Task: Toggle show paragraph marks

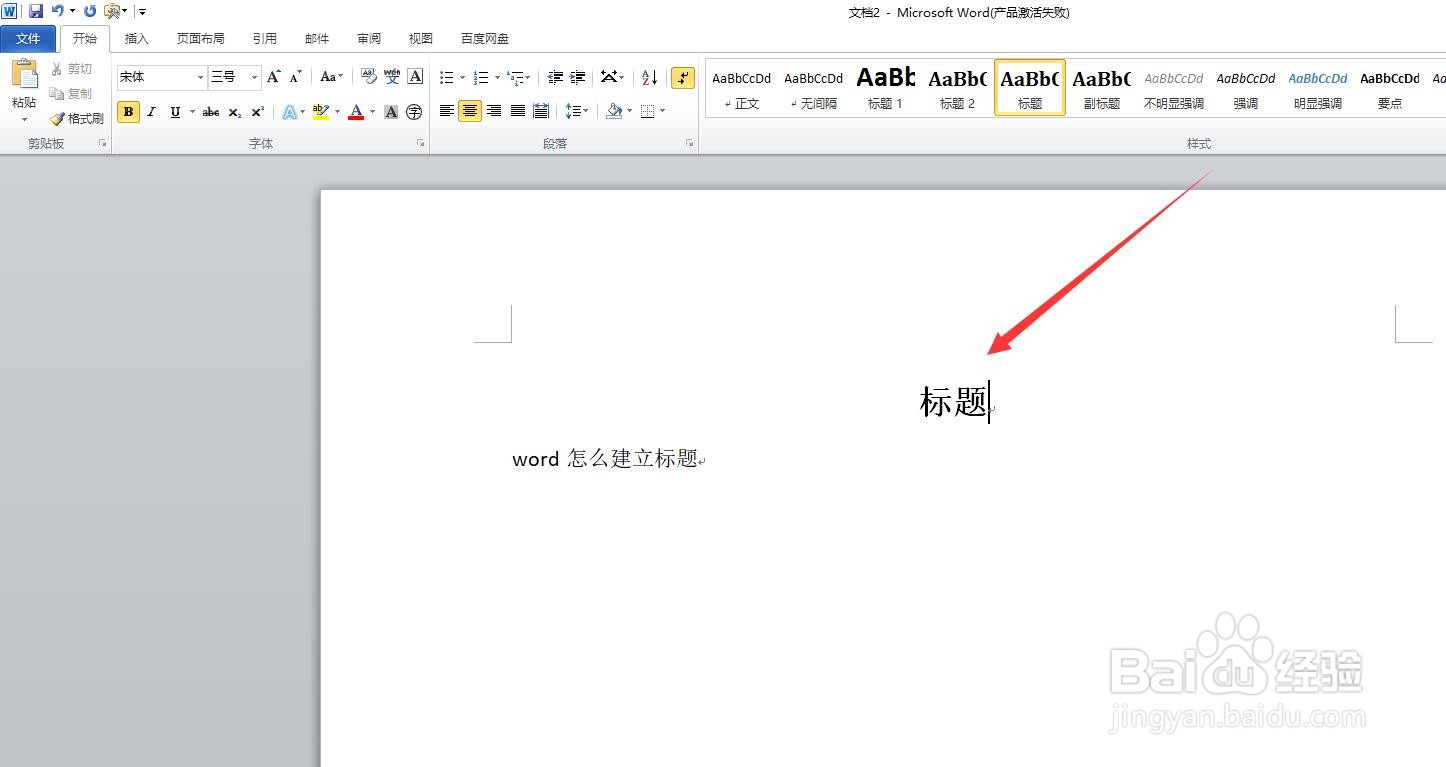Action: pyautogui.click(x=682, y=77)
